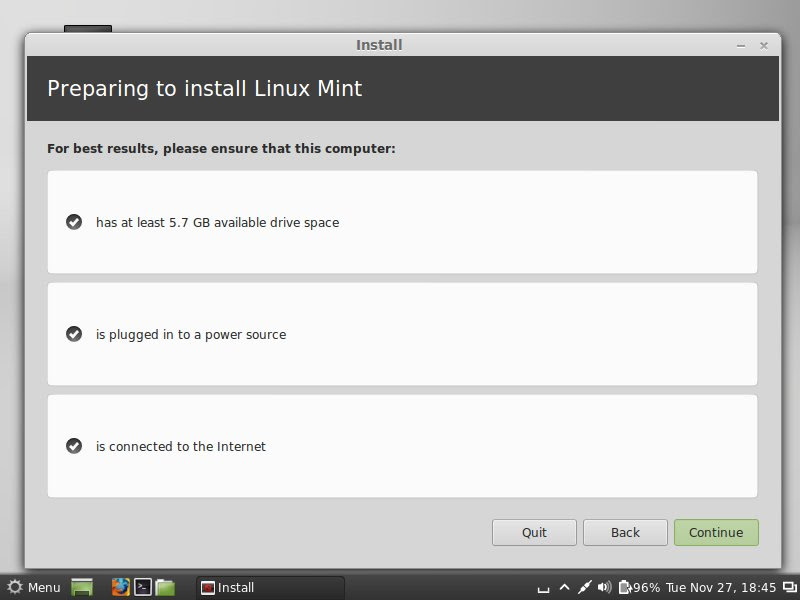Click text 'is plugged in to a power source'
The height and width of the screenshot is (600, 800).
(191, 335)
